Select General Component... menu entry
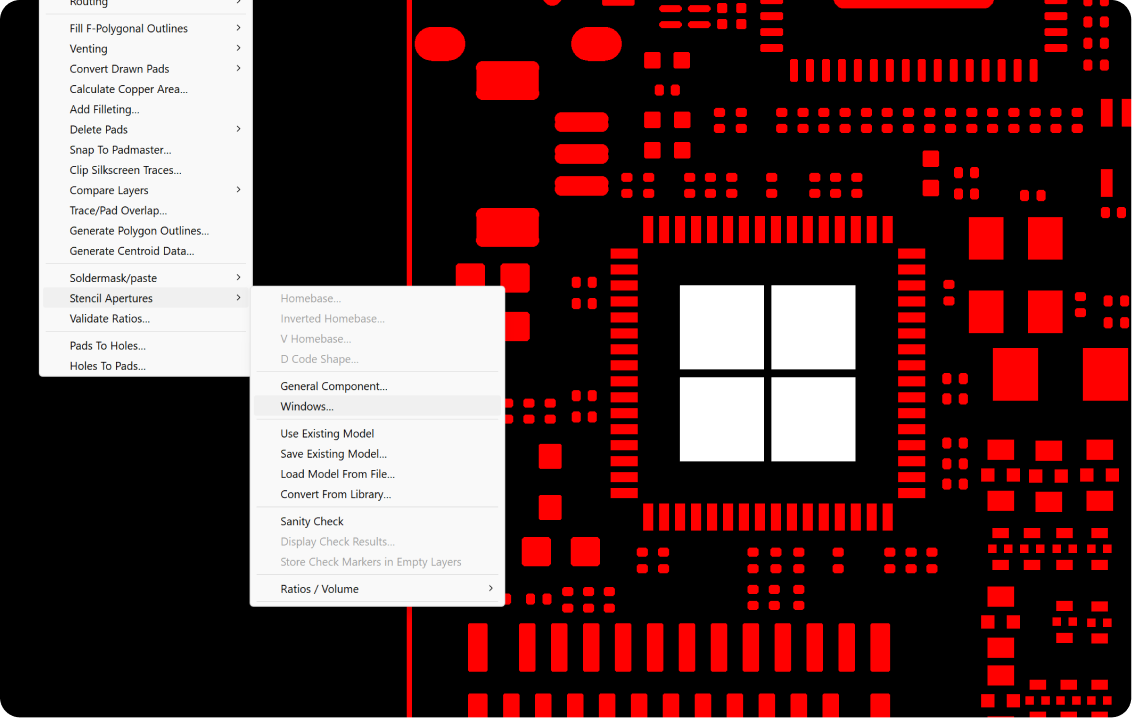 pos(333,386)
